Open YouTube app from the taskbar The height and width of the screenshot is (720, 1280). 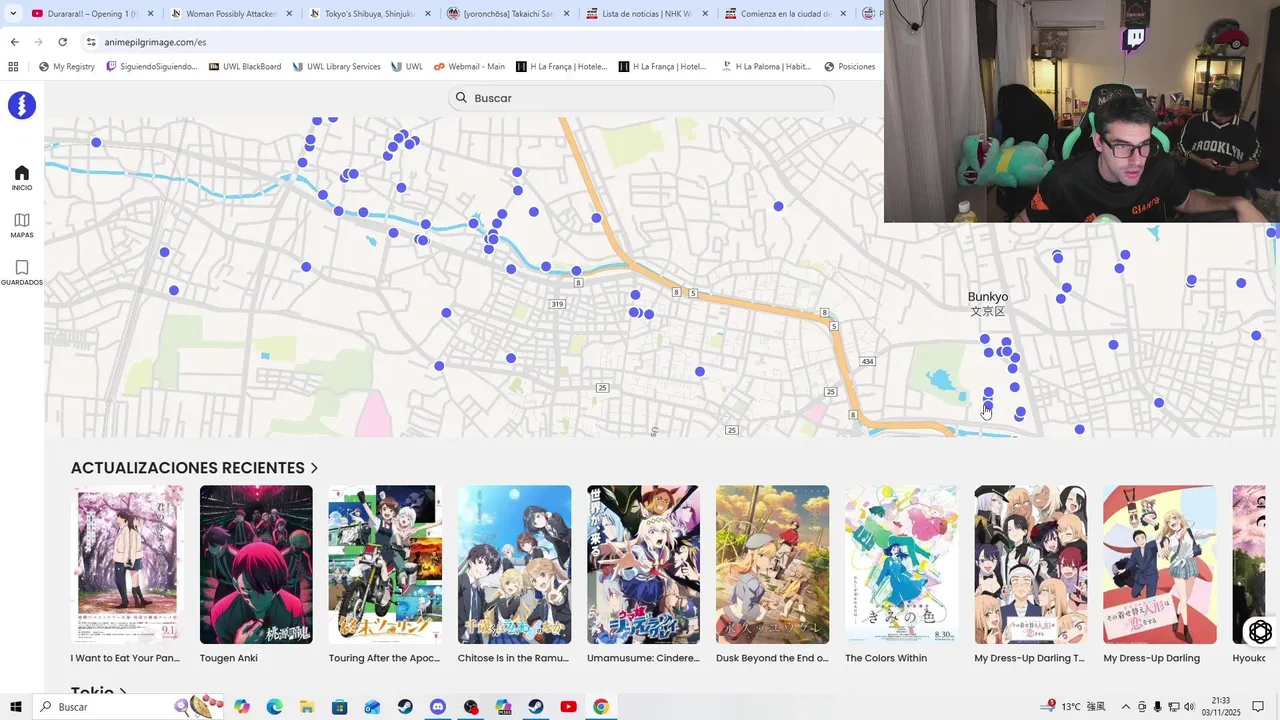click(568, 707)
